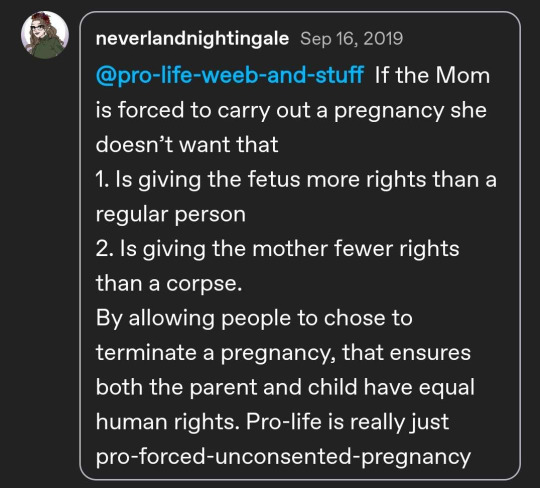
Task: Click the line 'terminate a pregnancy, that ensures'
Action: [x=283, y=353]
